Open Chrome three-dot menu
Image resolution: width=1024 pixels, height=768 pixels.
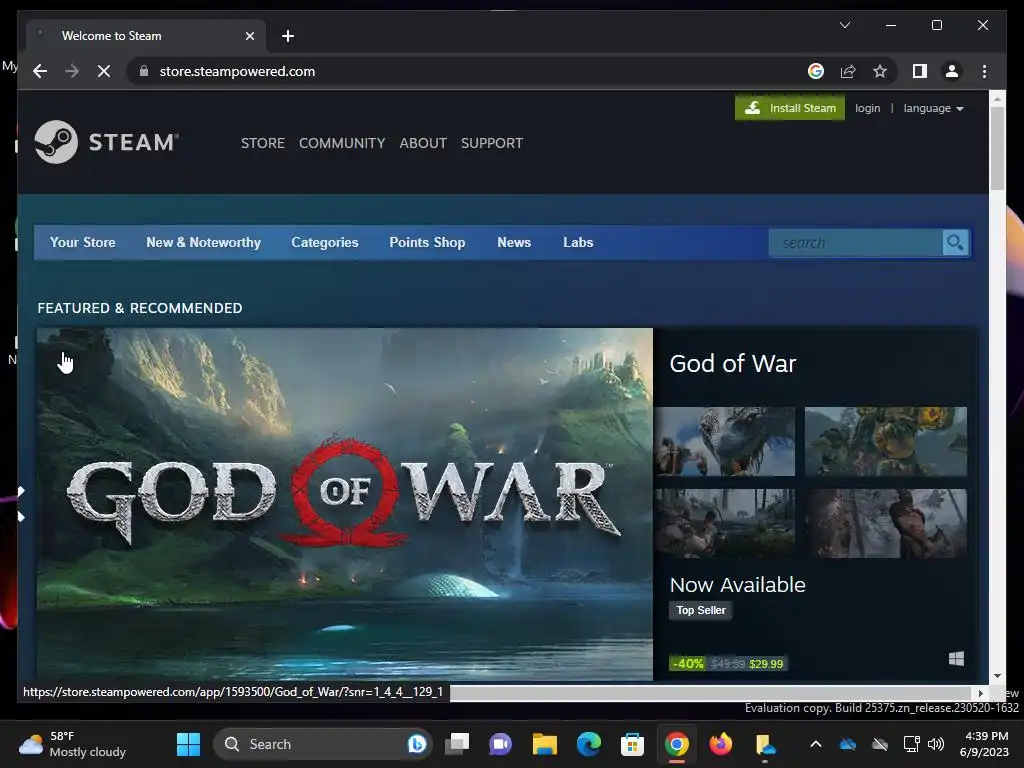(x=984, y=71)
